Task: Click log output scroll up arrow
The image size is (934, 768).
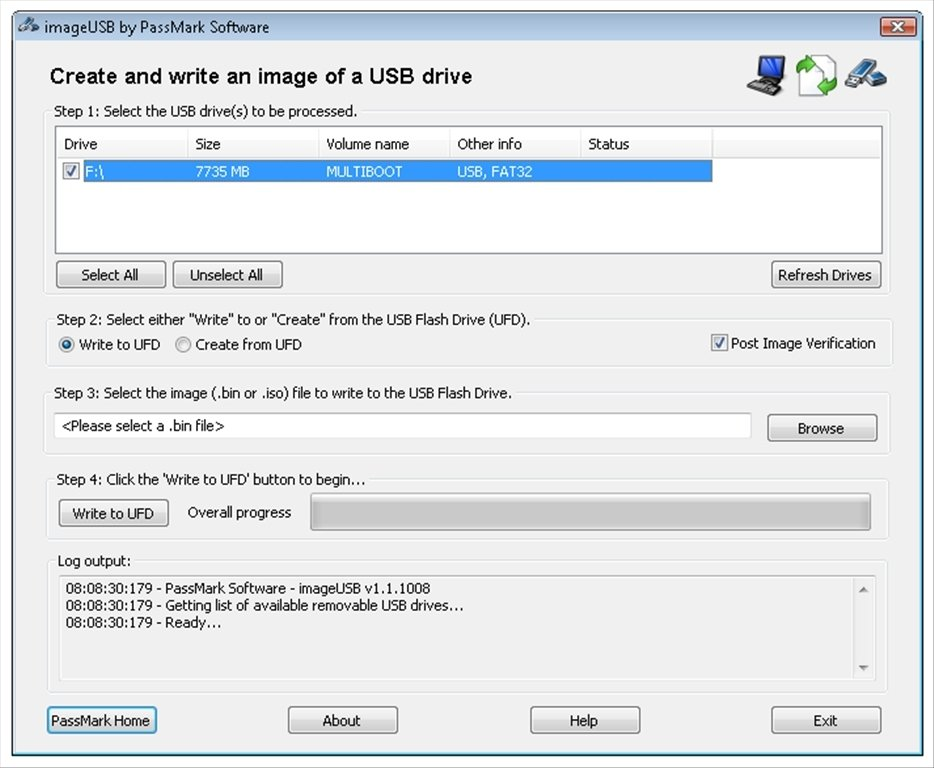Action: [863, 590]
